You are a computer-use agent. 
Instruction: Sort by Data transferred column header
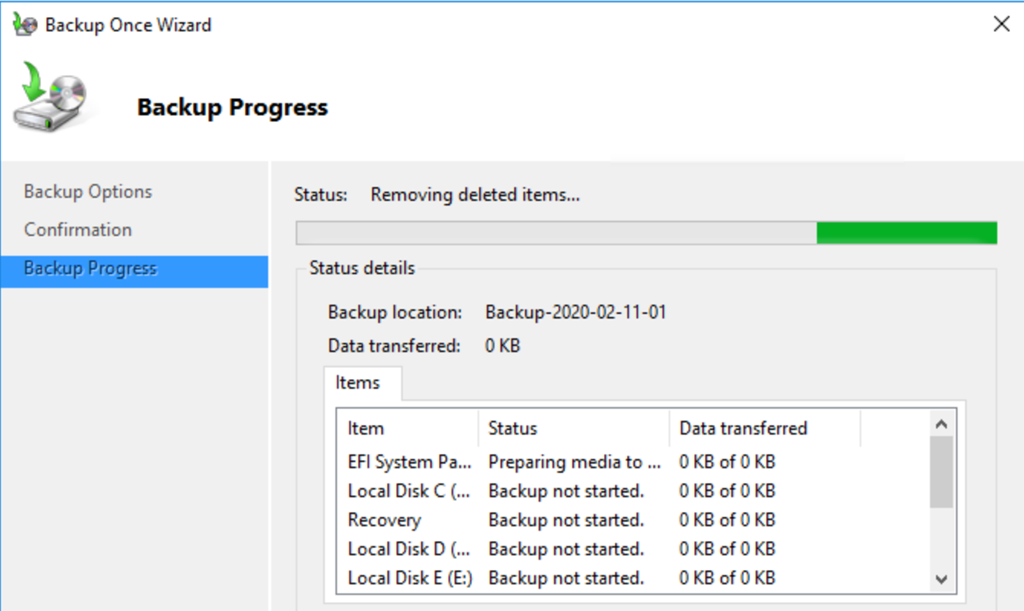click(743, 428)
